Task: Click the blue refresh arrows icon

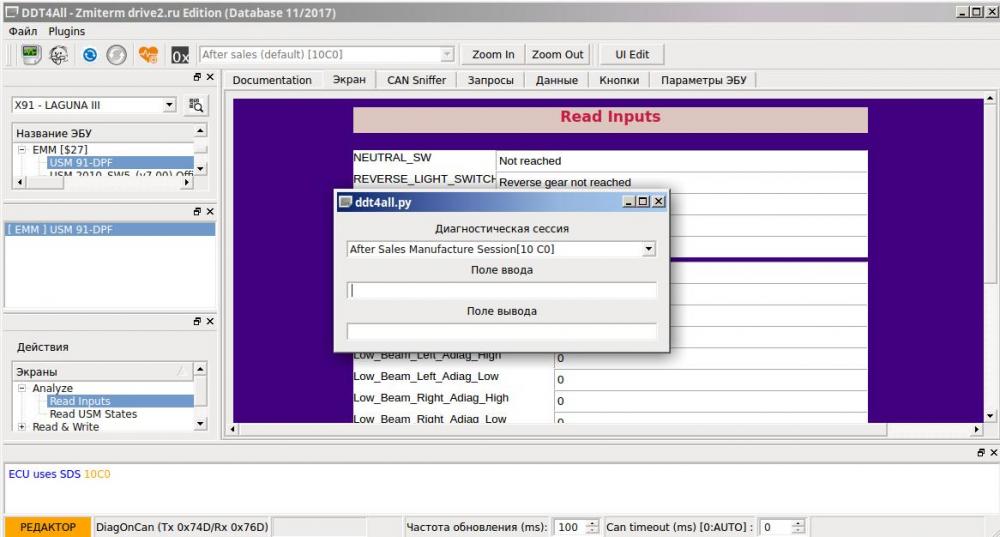Action: pos(90,55)
